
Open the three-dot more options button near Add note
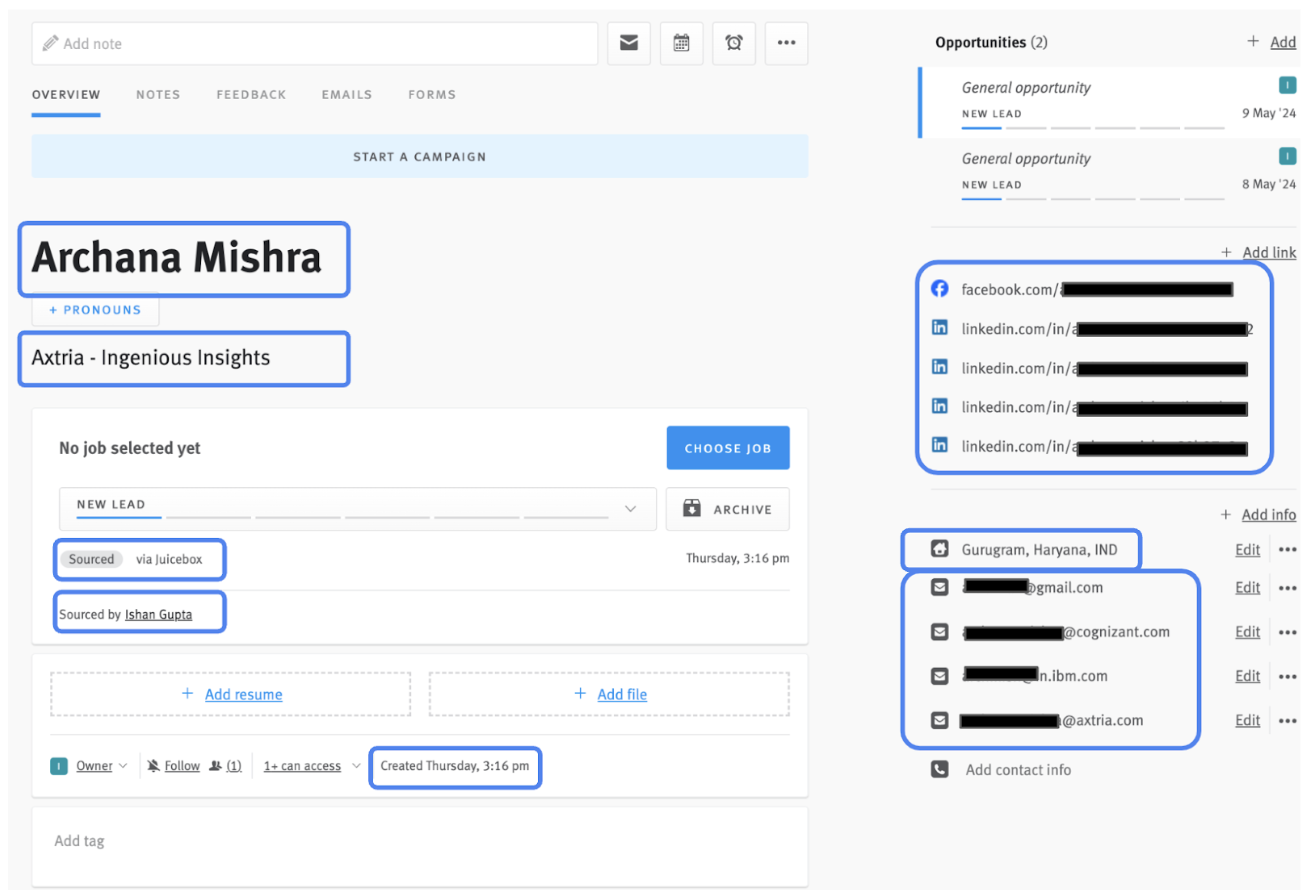pyautogui.click(x=787, y=43)
